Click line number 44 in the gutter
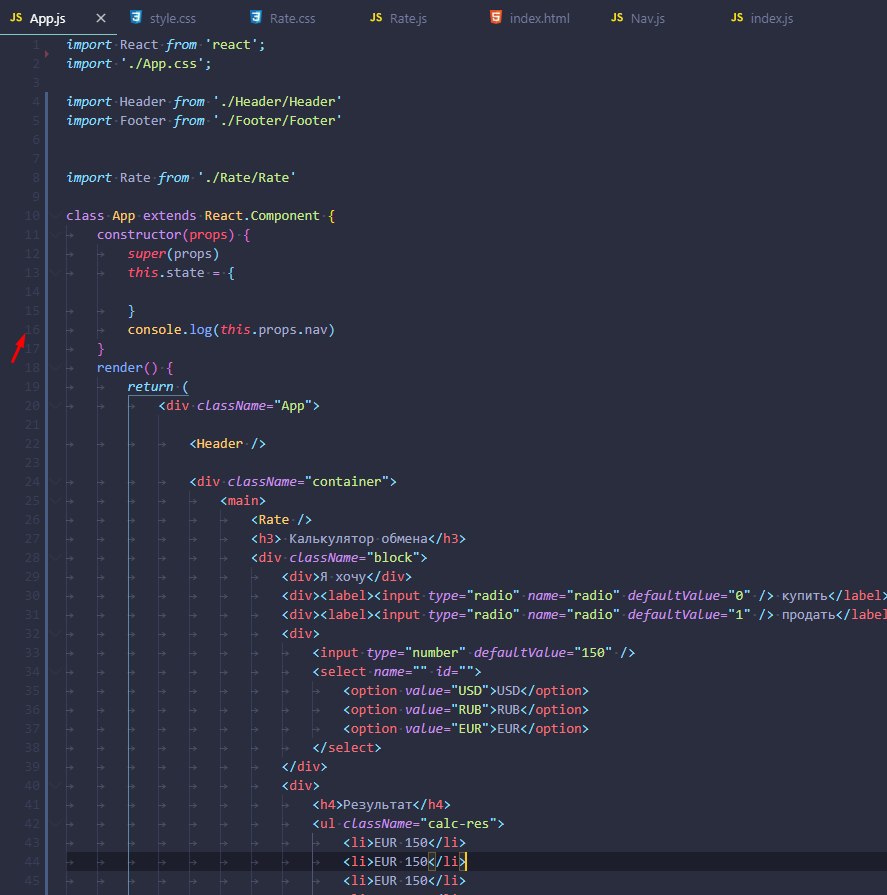Viewport: 887px width, 895px height. [32, 861]
